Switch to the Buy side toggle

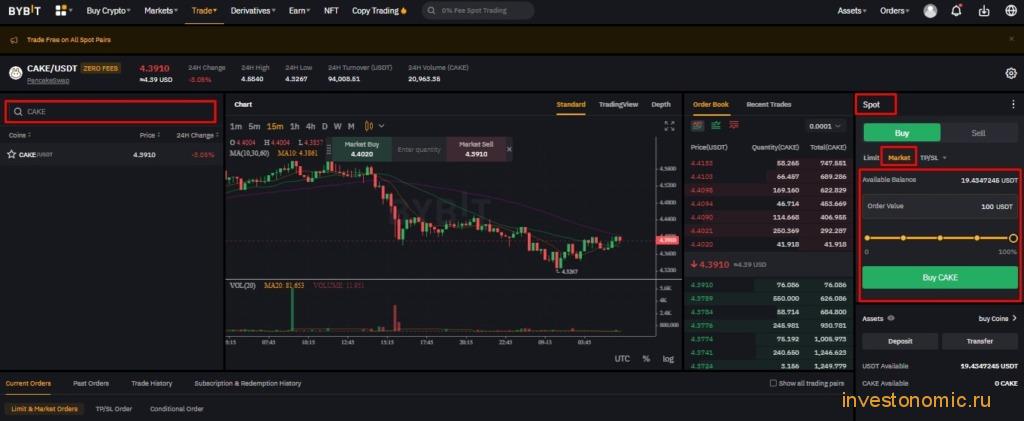pyautogui.click(x=902, y=133)
